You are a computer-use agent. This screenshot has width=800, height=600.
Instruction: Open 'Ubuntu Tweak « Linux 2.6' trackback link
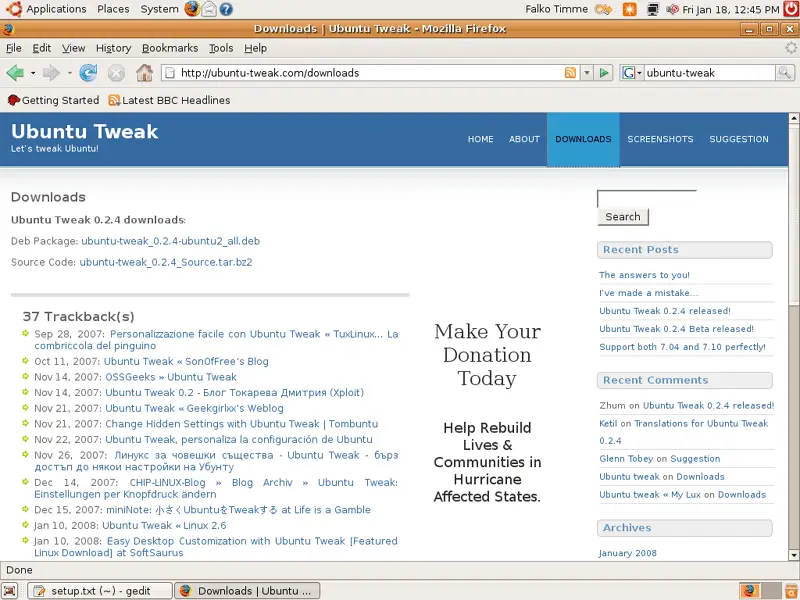pos(164,526)
